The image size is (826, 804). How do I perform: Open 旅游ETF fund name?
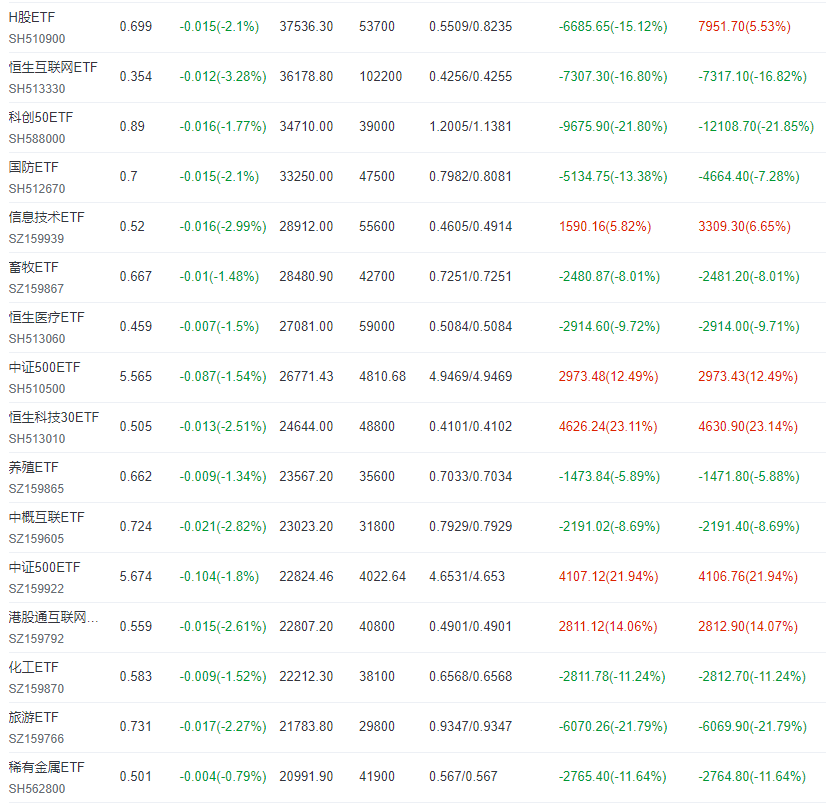click(34, 718)
